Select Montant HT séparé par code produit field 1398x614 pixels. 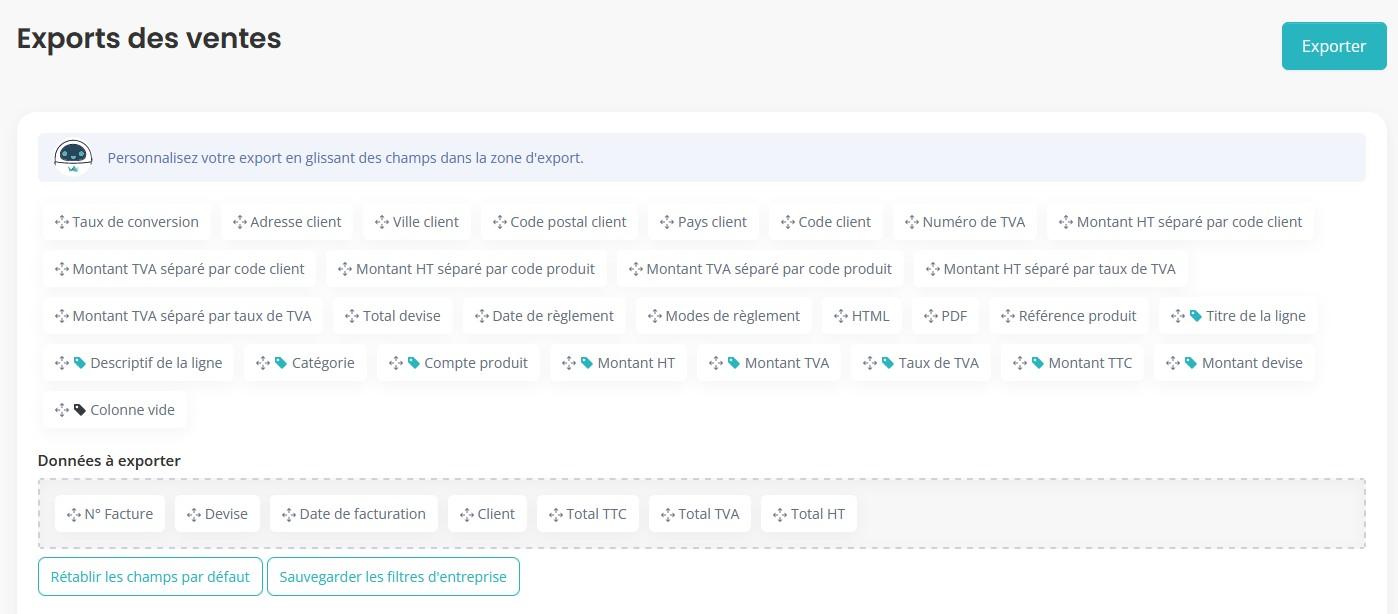tap(466, 269)
